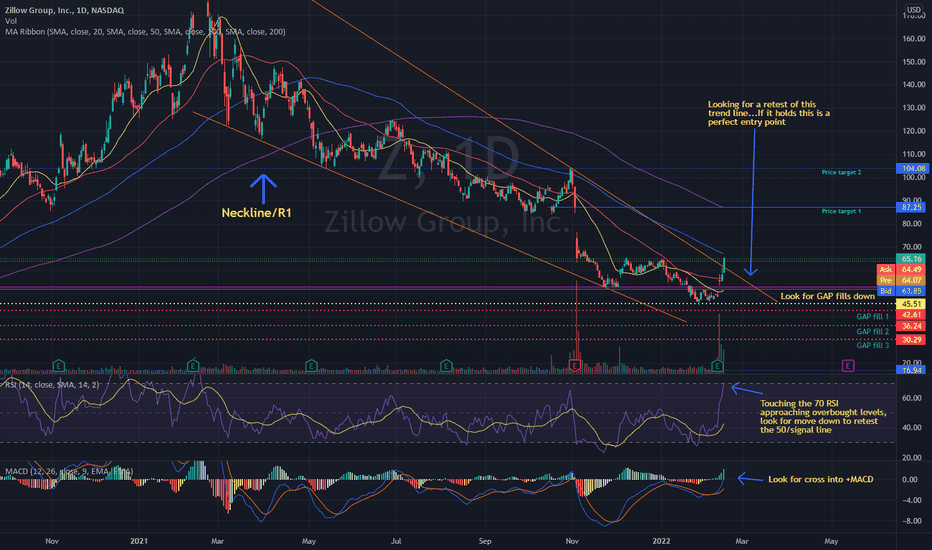Click the 60.00 RSI axis tick

pos(912,398)
